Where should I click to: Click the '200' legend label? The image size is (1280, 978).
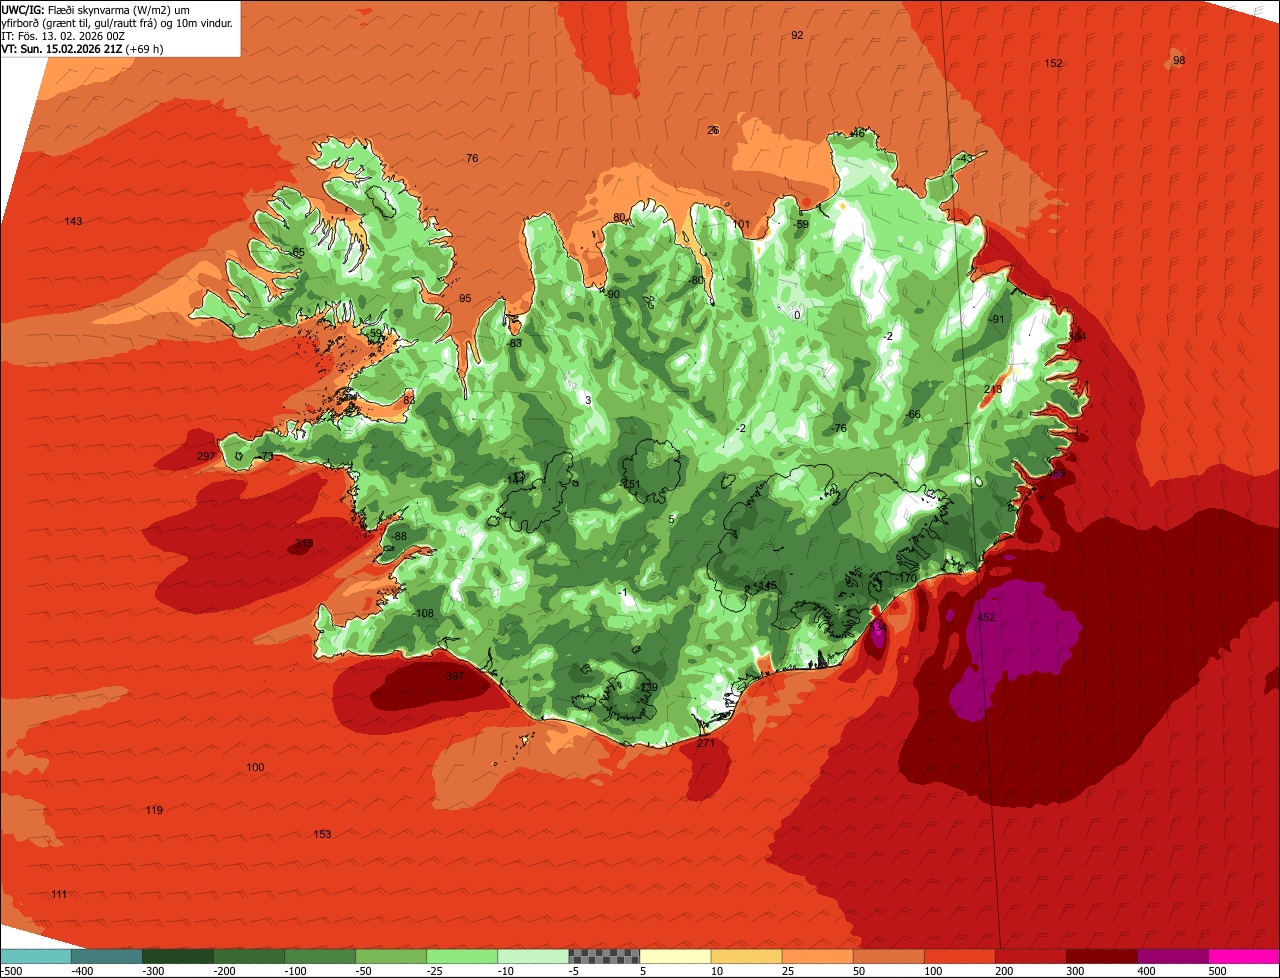[x=1003, y=971]
